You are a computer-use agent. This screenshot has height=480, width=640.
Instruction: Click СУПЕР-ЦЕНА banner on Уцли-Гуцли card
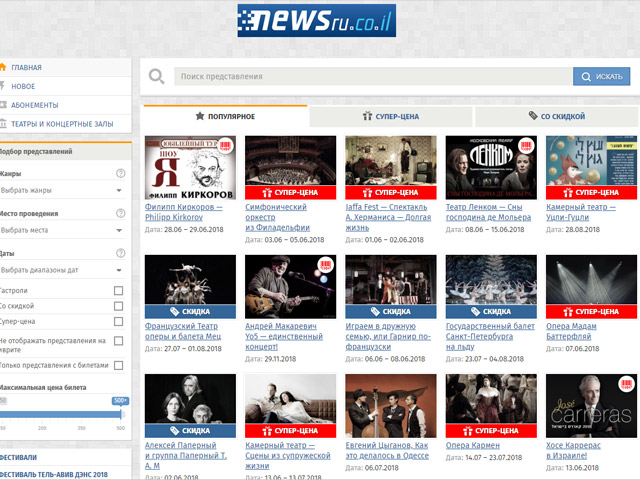pyautogui.click(x=591, y=193)
